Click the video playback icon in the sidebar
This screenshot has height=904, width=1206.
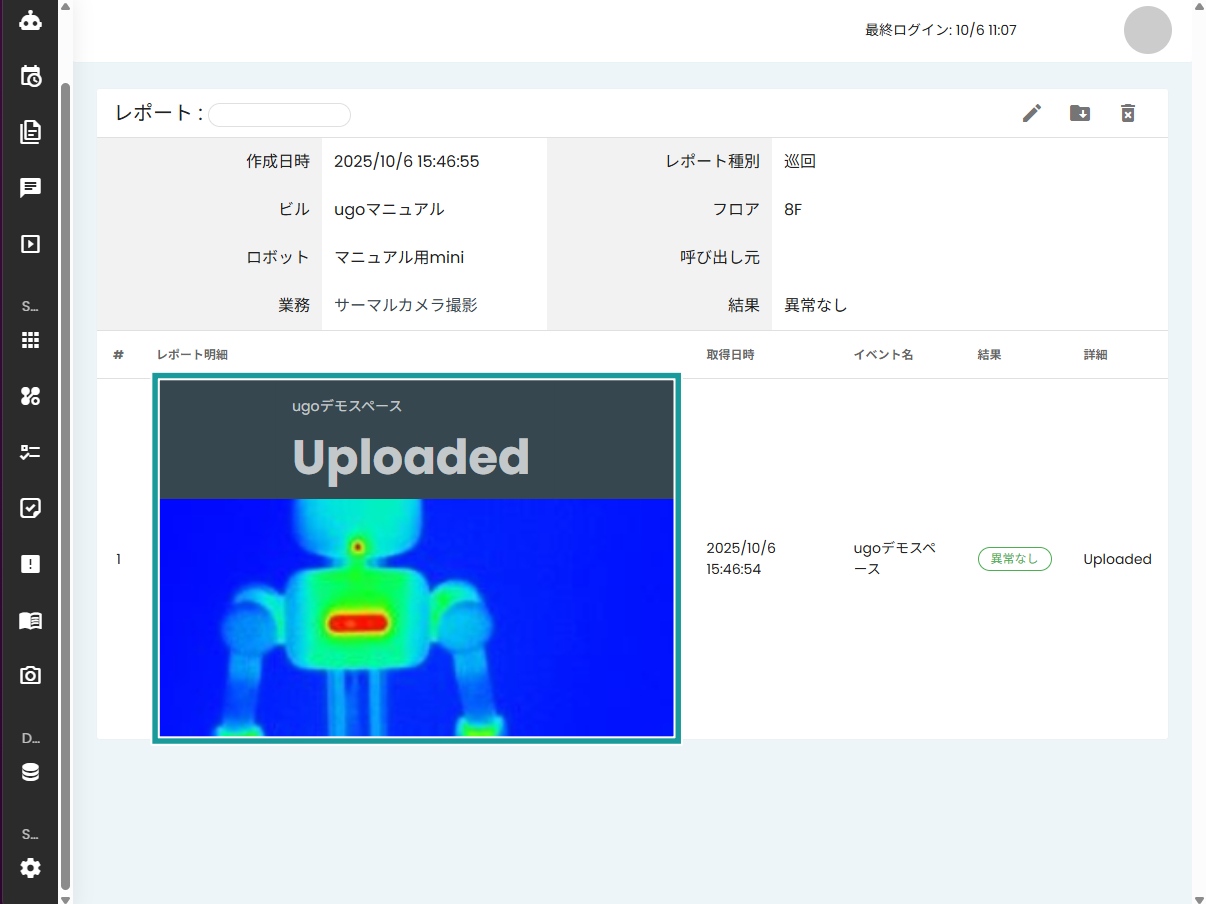(x=29, y=243)
